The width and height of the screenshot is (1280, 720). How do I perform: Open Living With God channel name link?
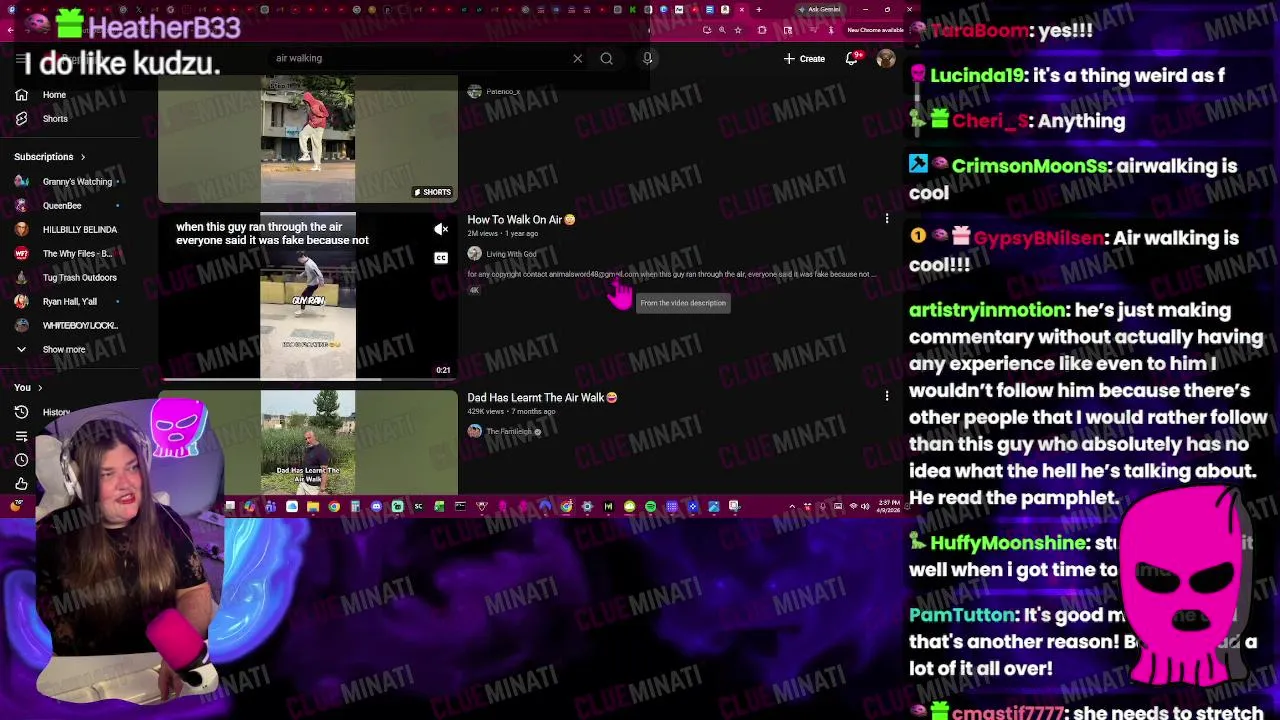(511, 254)
